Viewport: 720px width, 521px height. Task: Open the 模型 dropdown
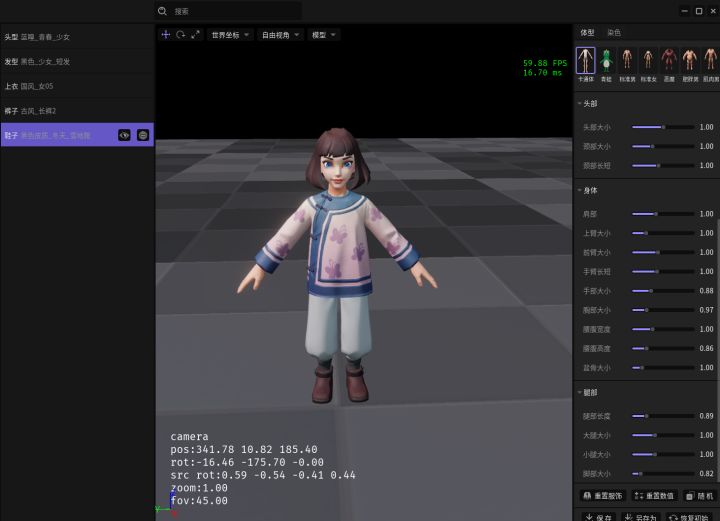(x=324, y=35)
